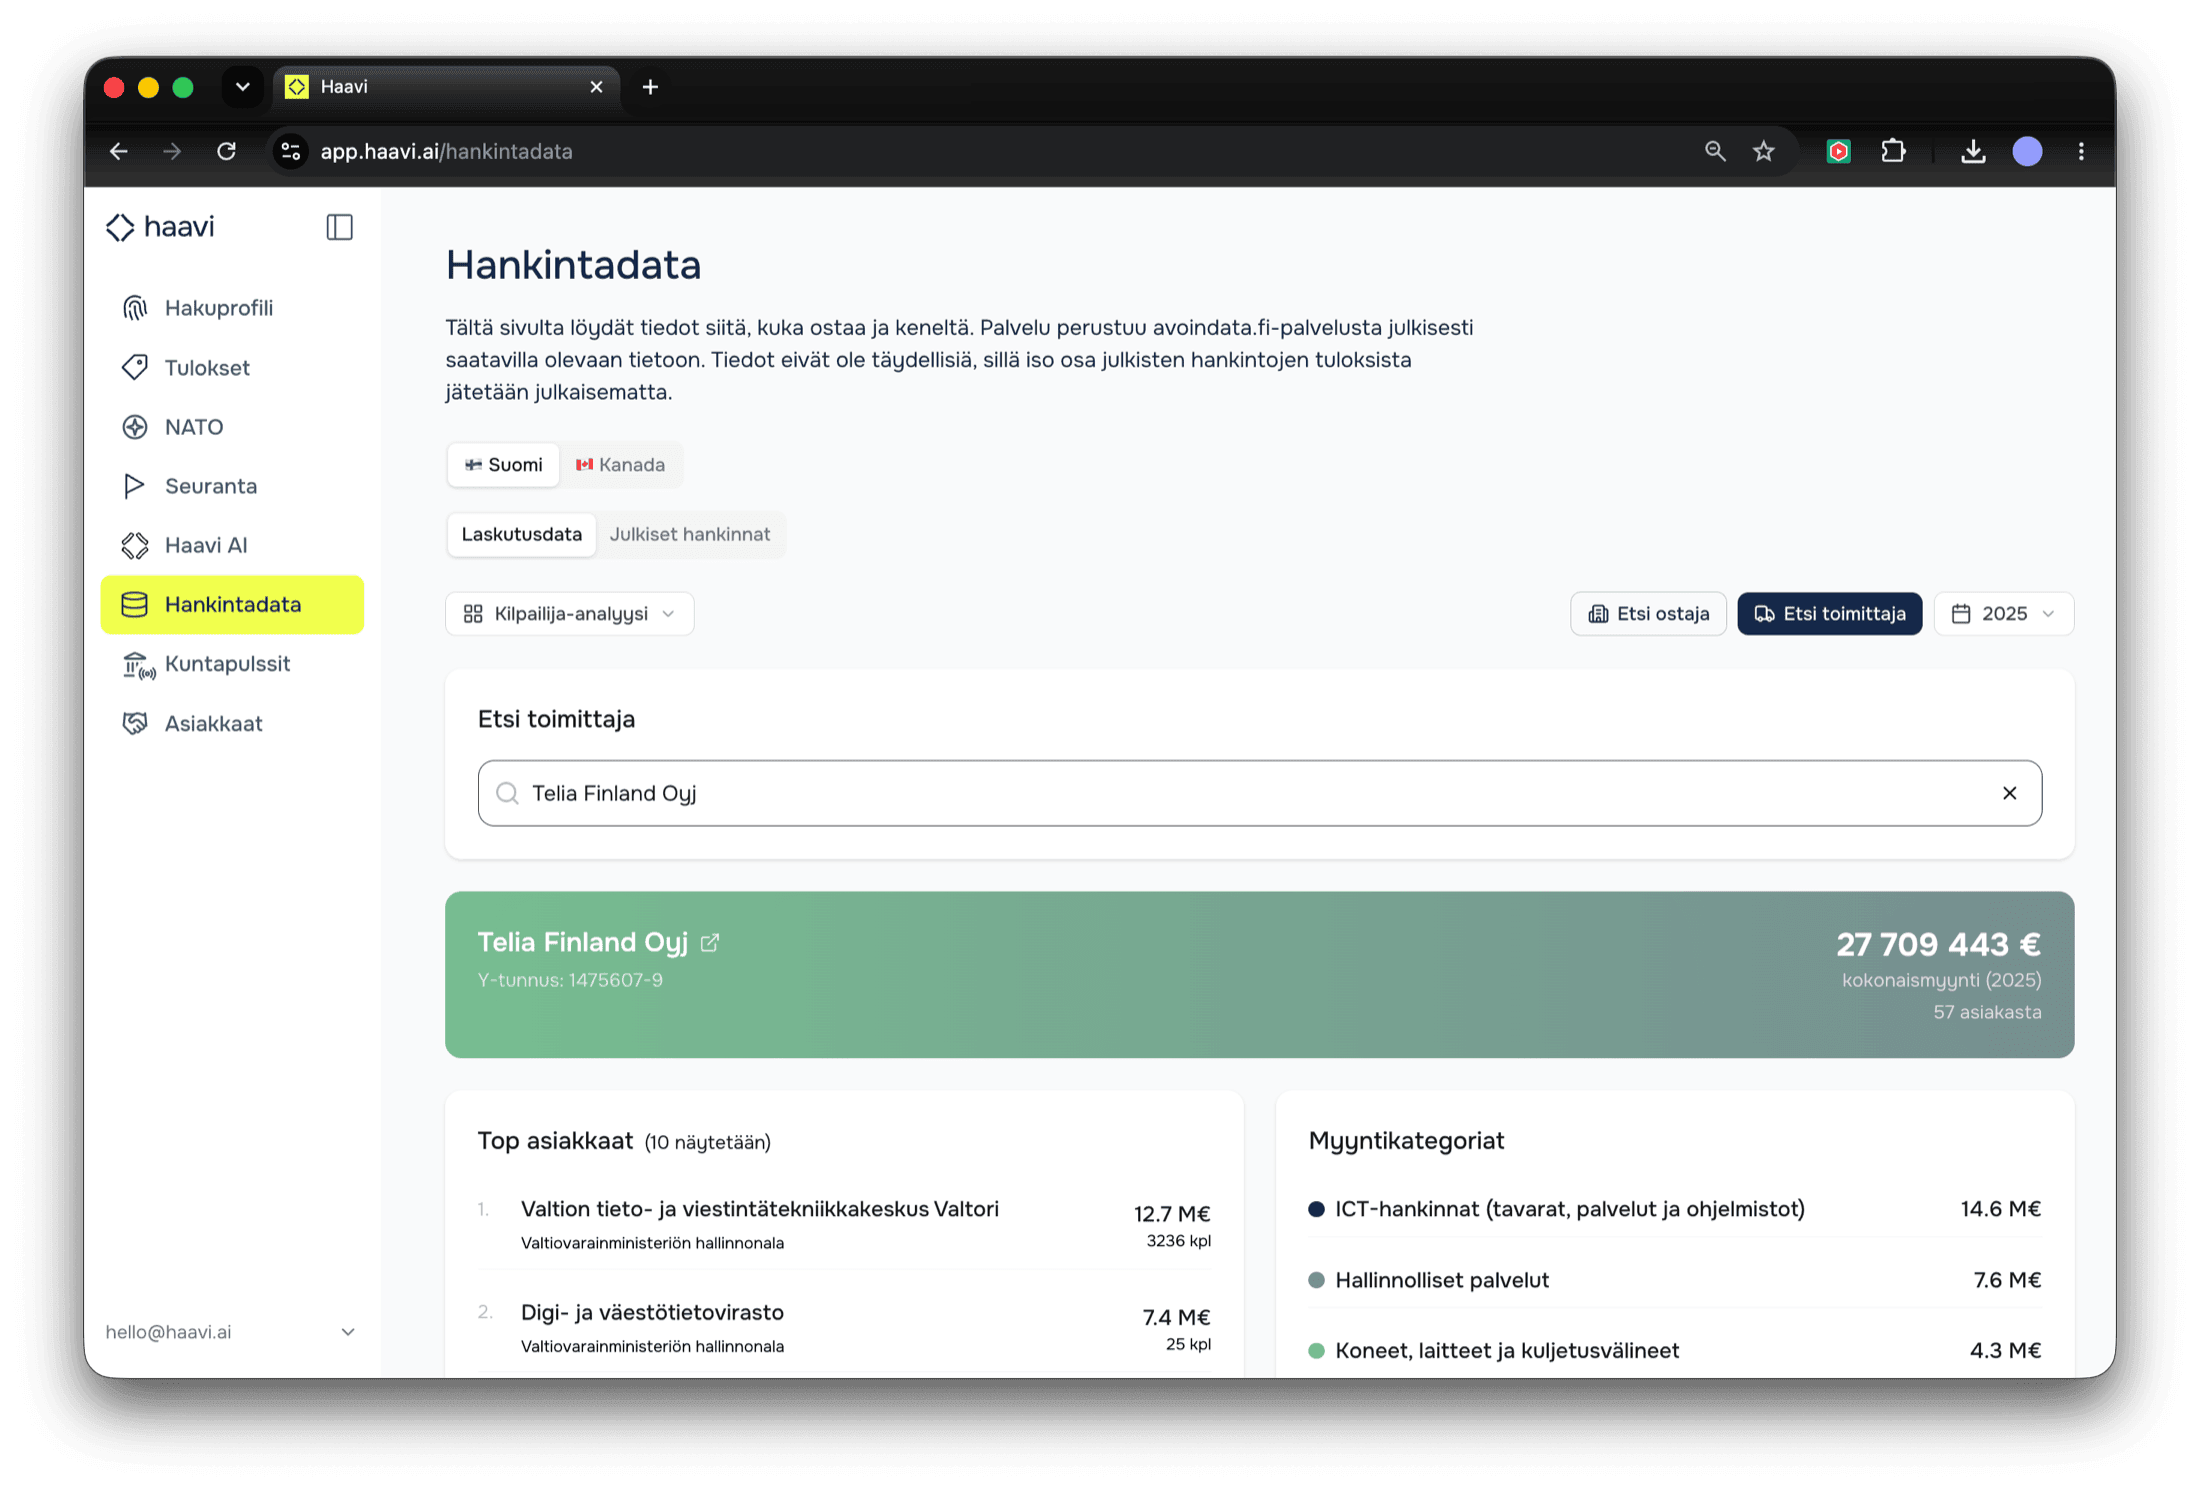Open the red recorder extension icon

[x=1838, y=151]
